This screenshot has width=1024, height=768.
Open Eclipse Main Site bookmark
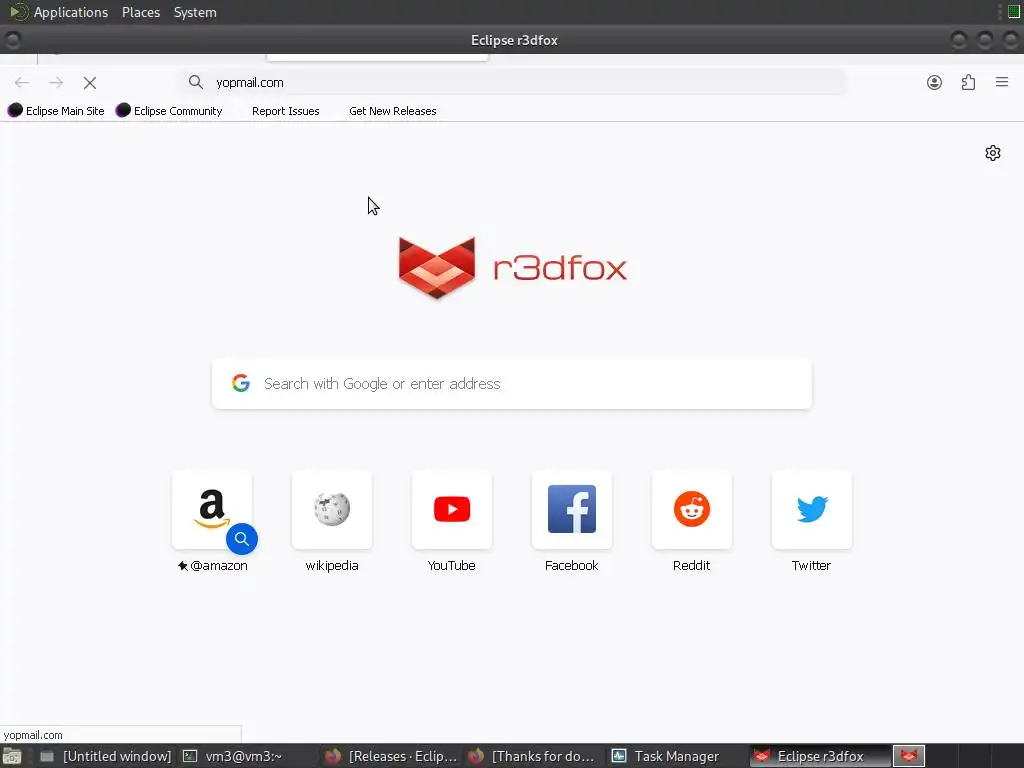56,111
